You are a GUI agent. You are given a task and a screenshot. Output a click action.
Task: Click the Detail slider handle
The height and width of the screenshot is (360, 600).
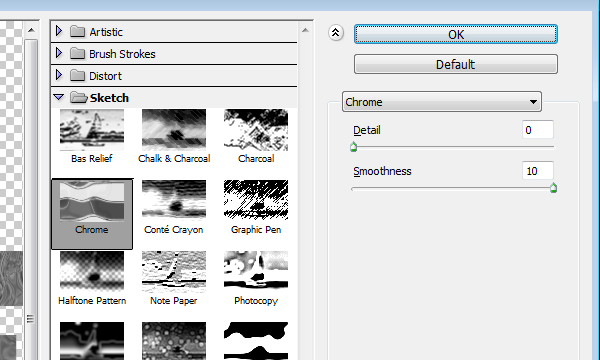(354, 147)
